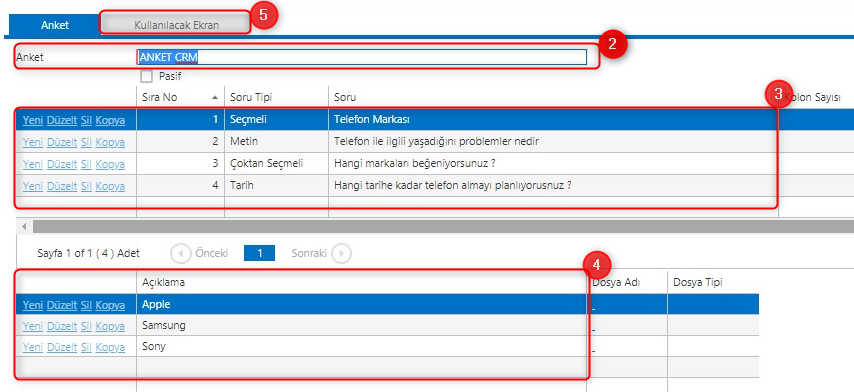Viewport: 854px width, 392px height.
Task: Click Kopya in the Telefon Markası row
Action: point(110,120)
